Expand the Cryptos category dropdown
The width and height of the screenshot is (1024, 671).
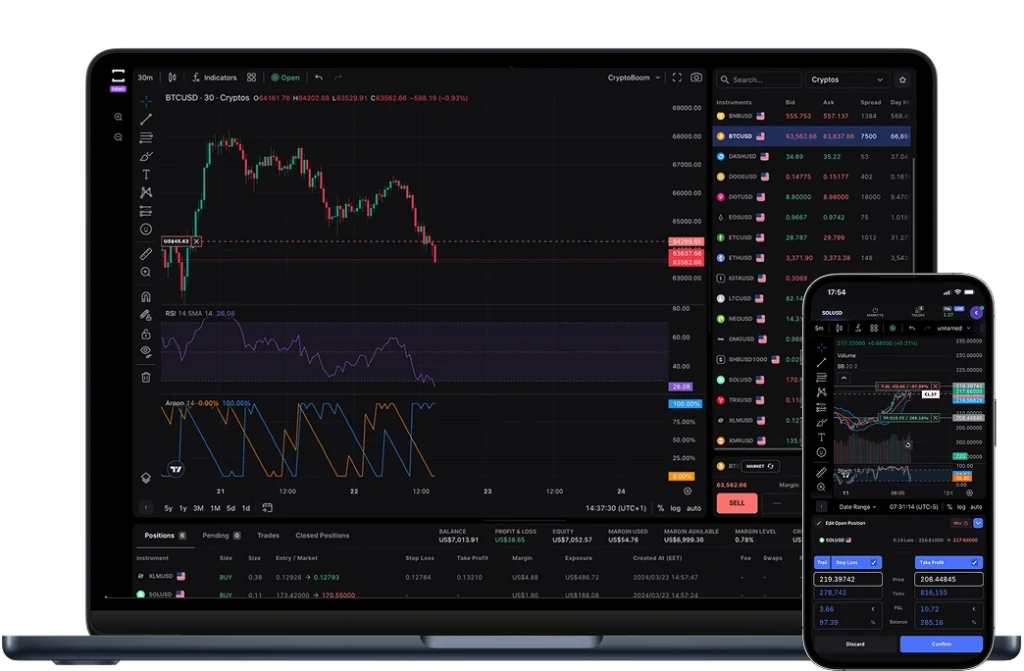click(848, 79)
